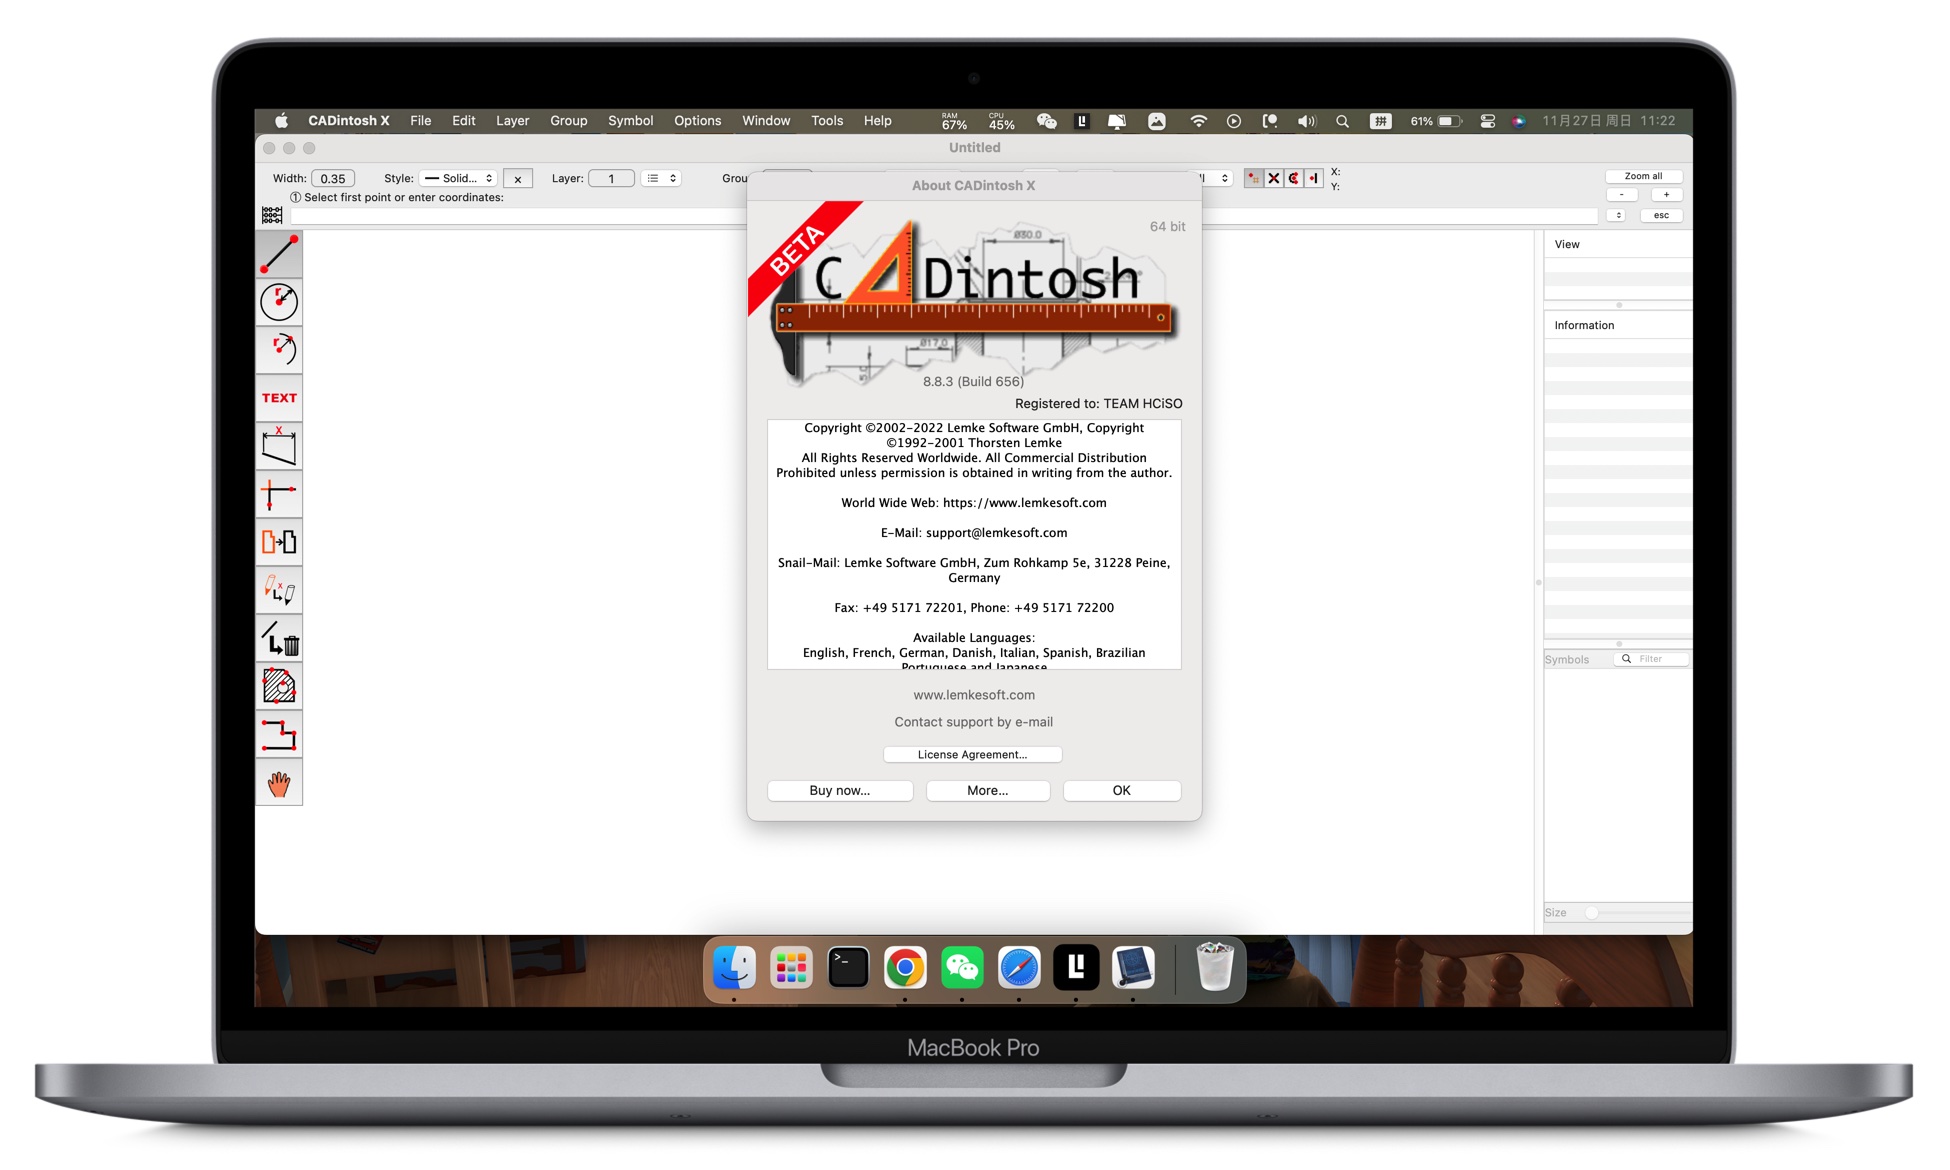Click the Buy now... button
Viewport: 1950px width, 1170px height.
point(840,790)
